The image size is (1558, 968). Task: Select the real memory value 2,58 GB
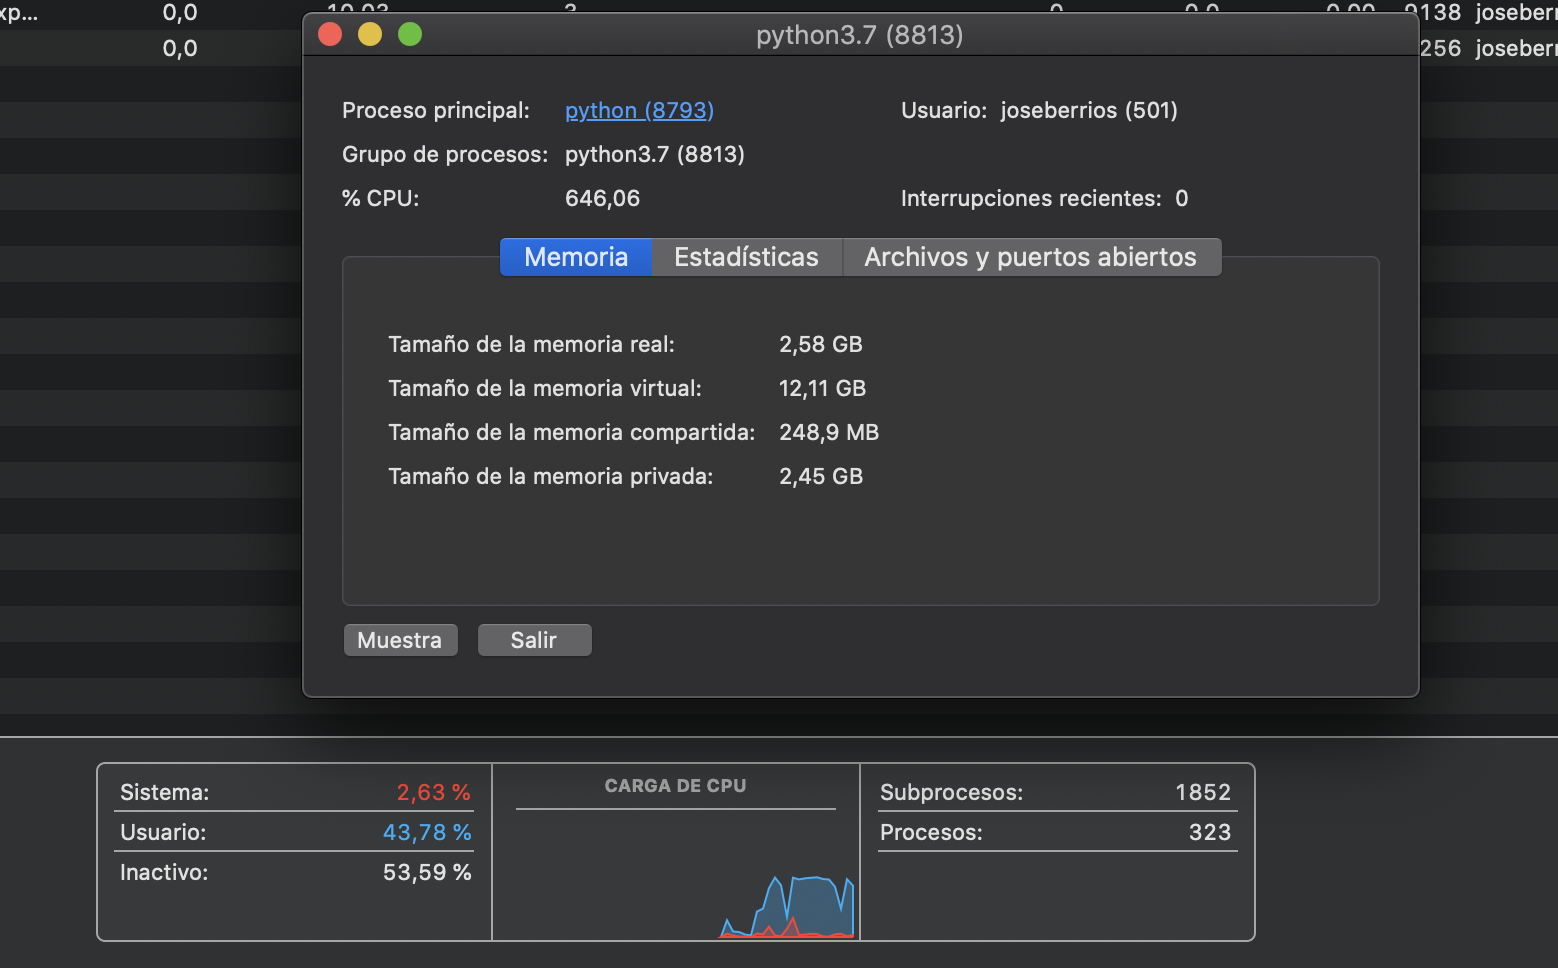click(x=821, y=344)
